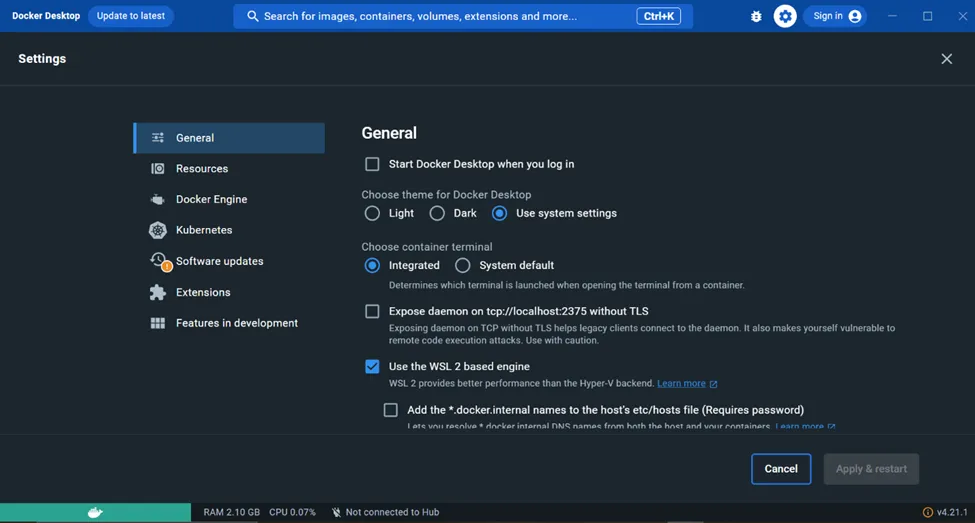Screen dimensions: 975x523
Task: Switch to Docker Engine settings
Action: click(x=229, y=200)
